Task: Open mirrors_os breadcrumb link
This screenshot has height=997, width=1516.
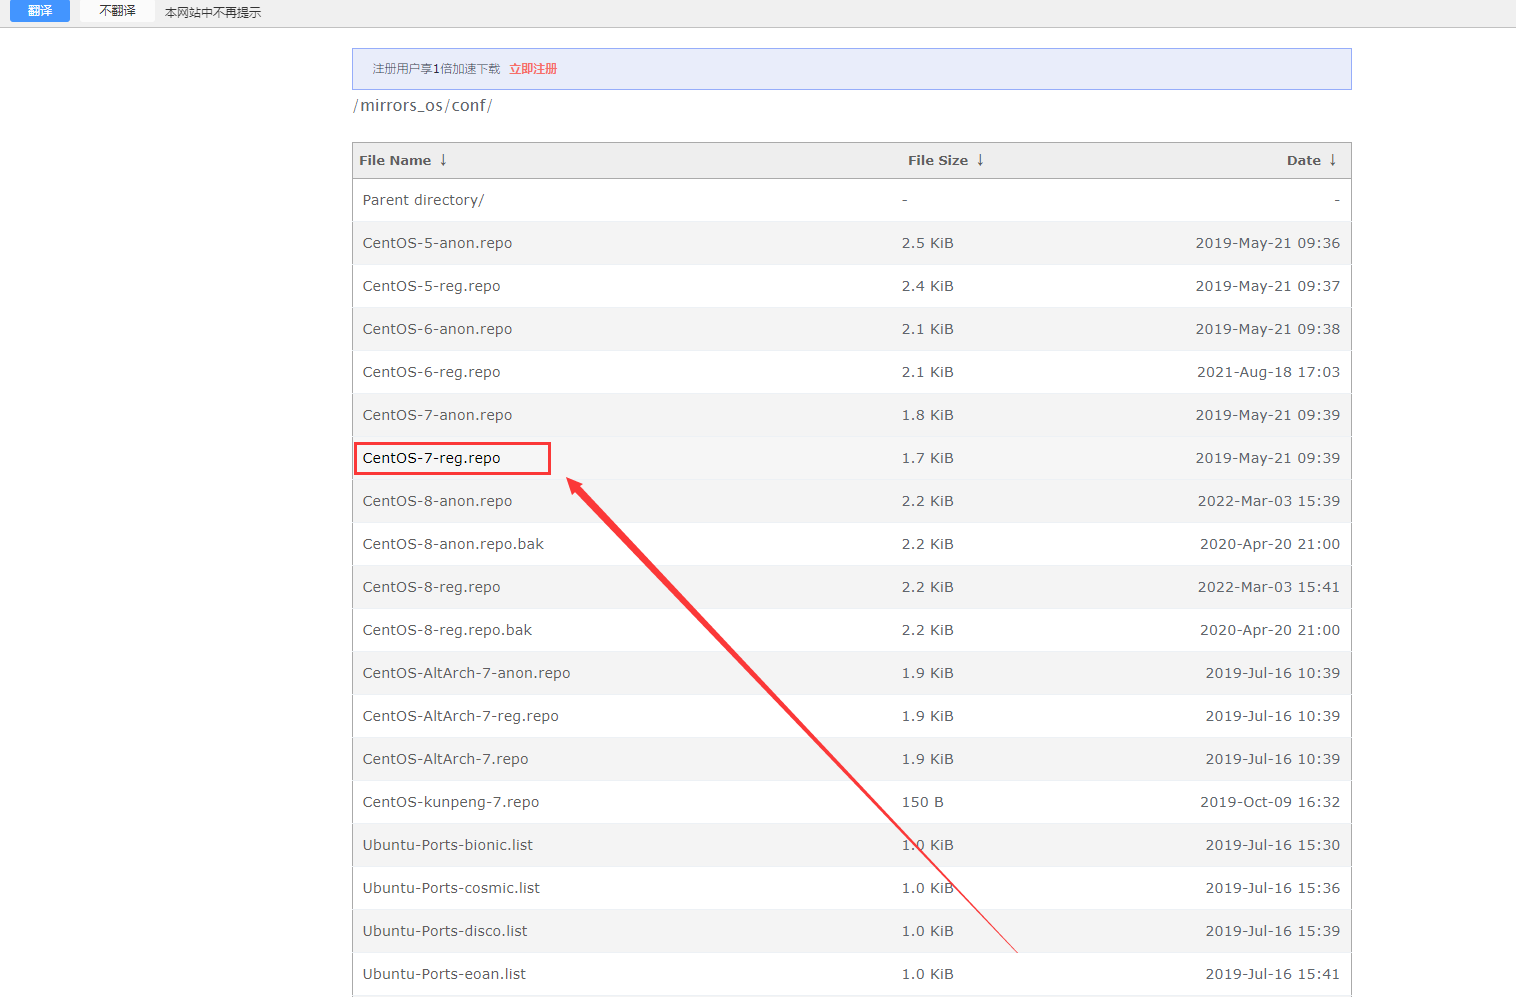Action: coord(401,106)
